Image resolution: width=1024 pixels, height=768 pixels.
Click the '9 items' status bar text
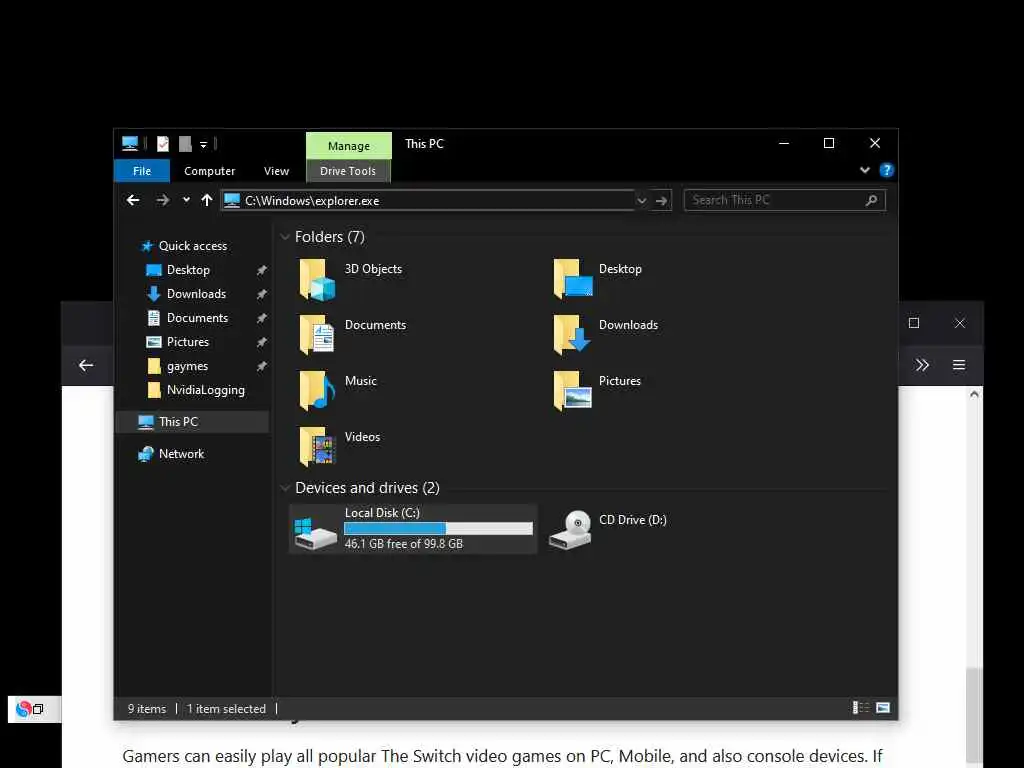pyautogui.click(x=147, y=709)
